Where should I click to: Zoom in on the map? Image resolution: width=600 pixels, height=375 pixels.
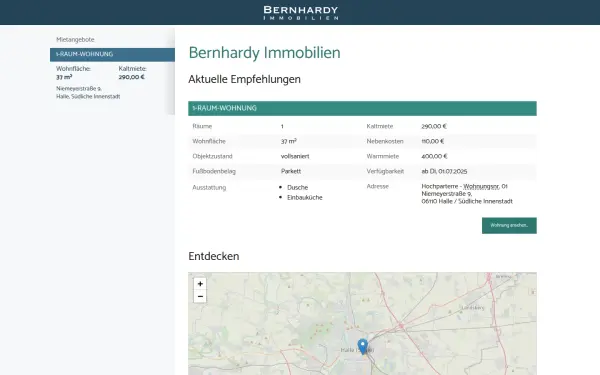tap(200, 284)
